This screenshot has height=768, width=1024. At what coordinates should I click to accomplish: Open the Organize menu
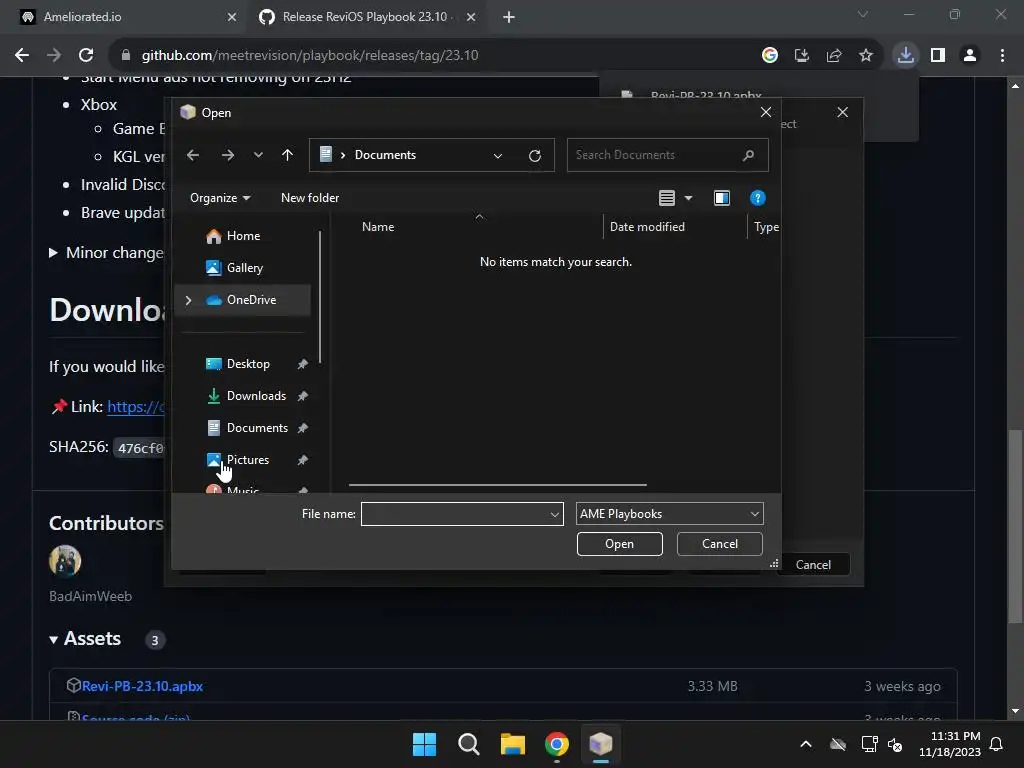[x=220, y=198]
